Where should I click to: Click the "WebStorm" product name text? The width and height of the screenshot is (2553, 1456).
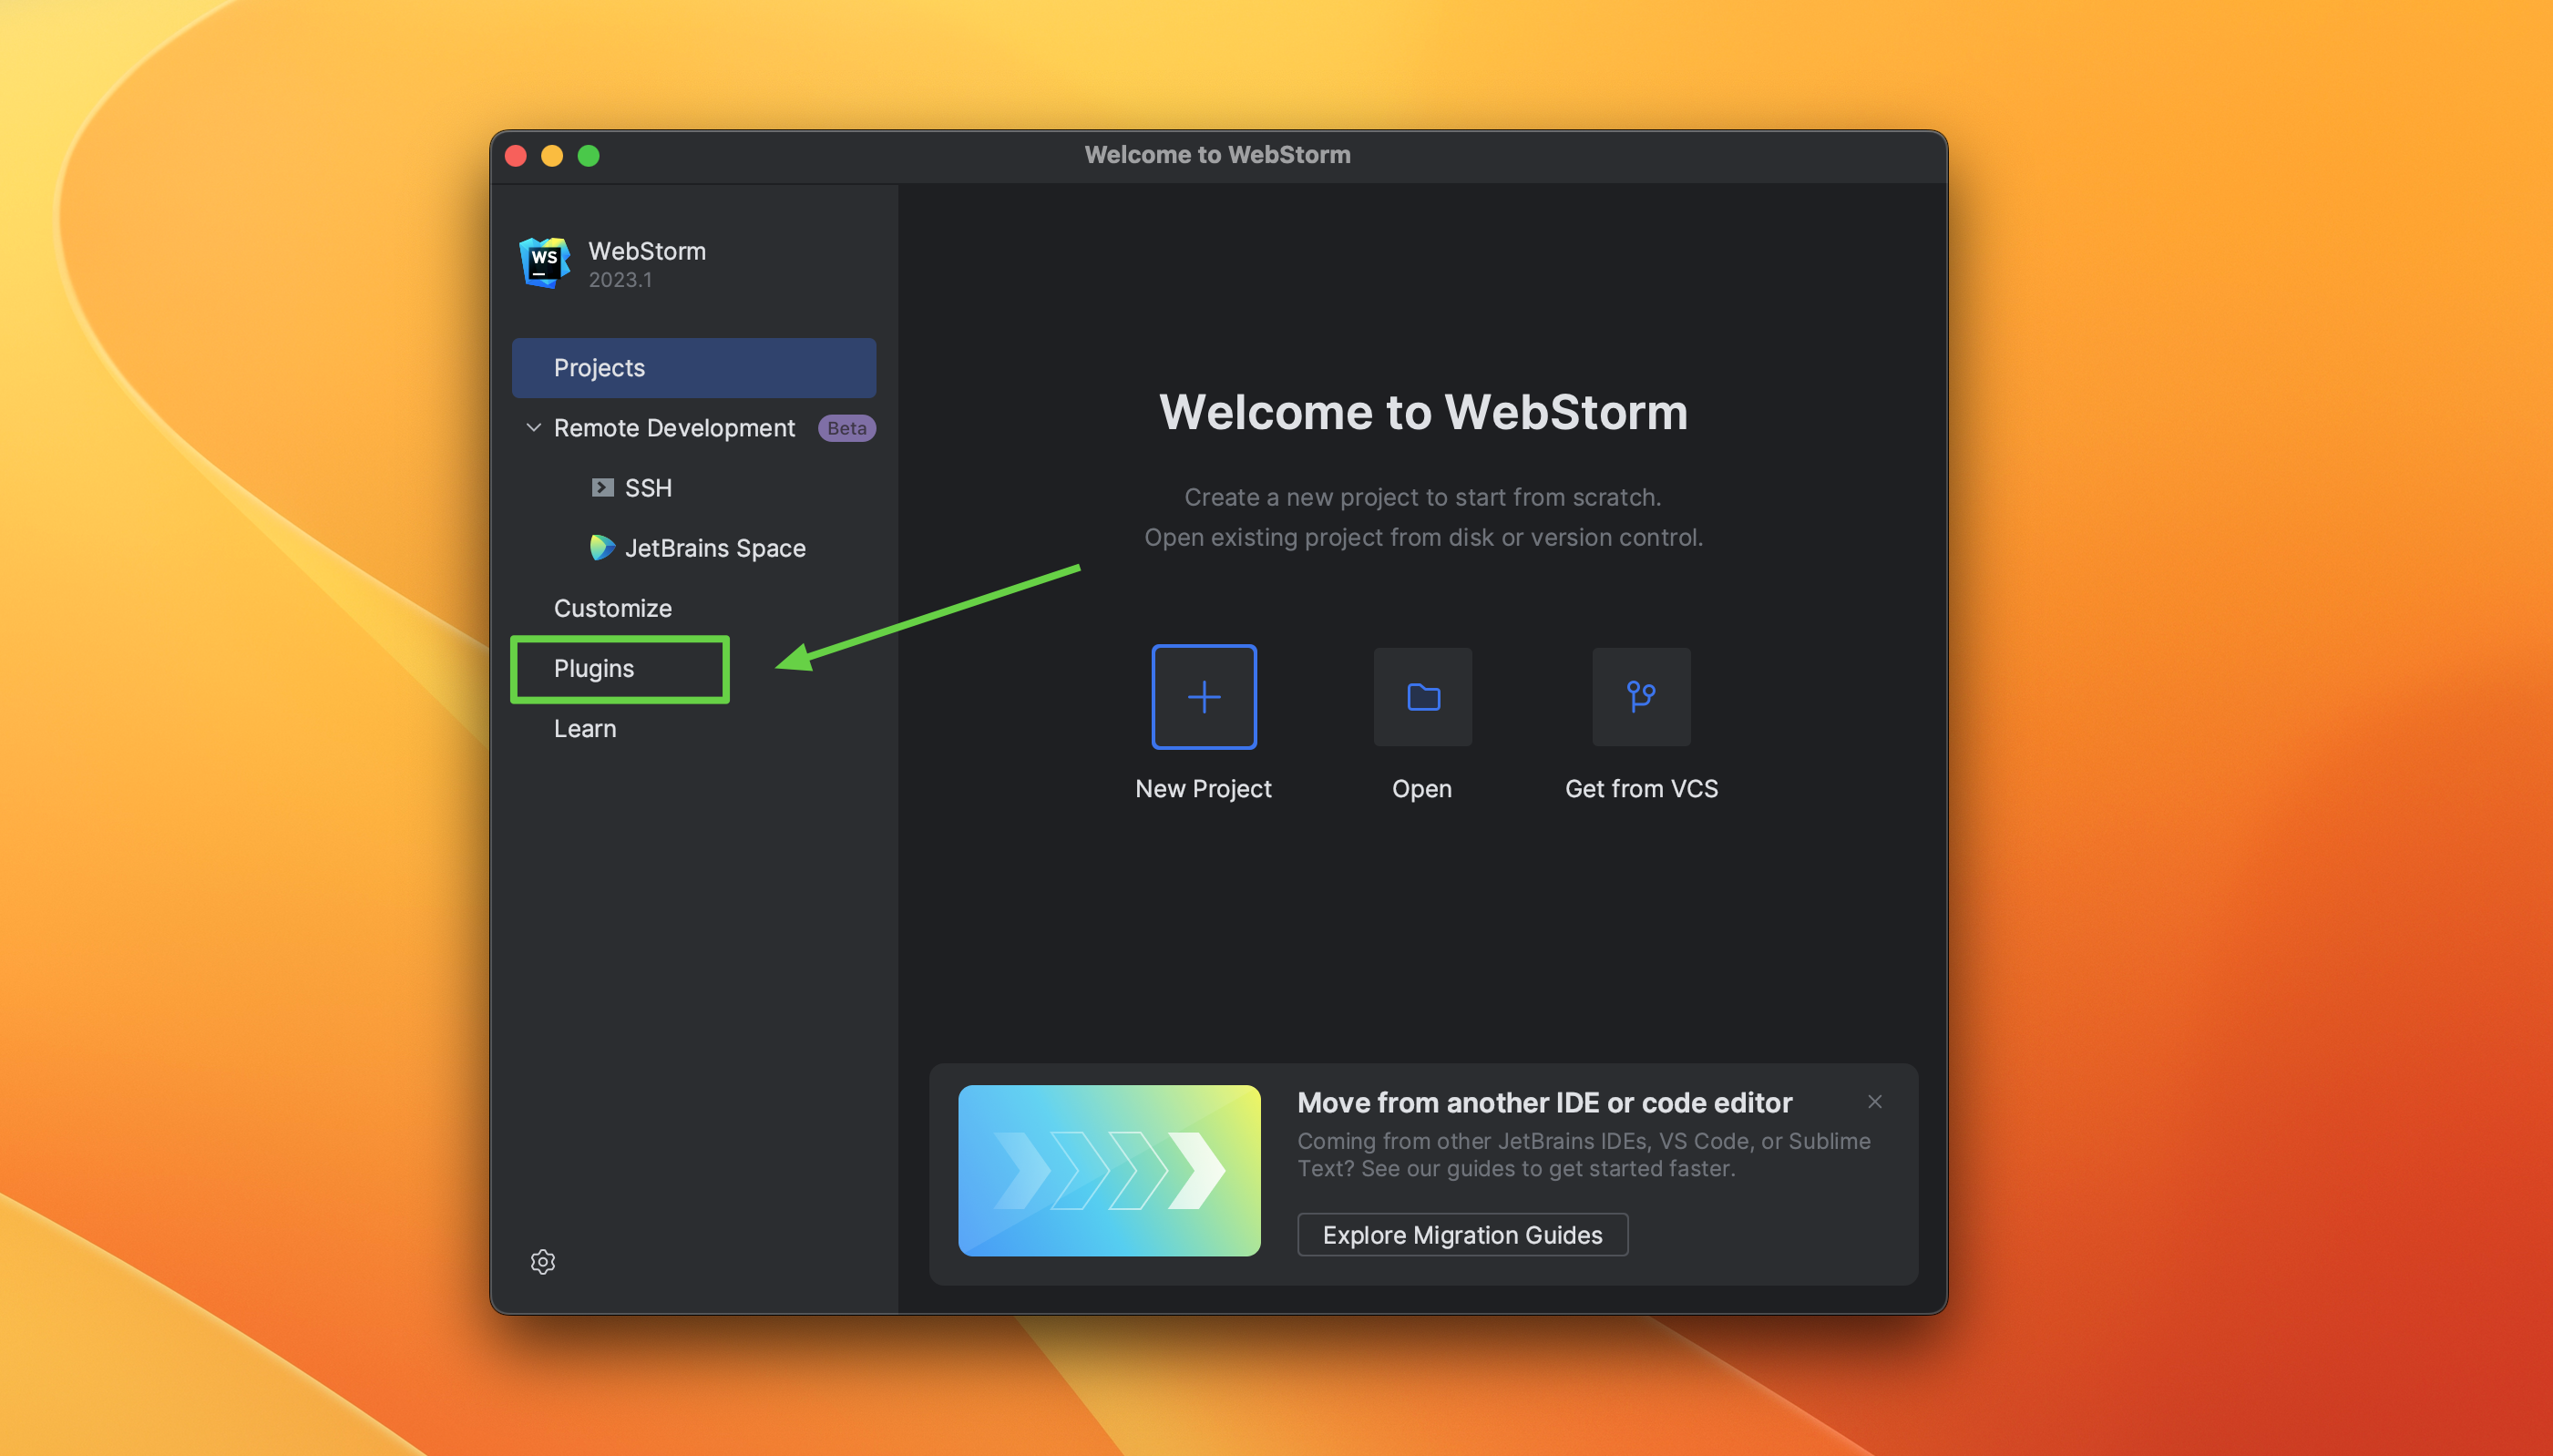click(647, 251)
